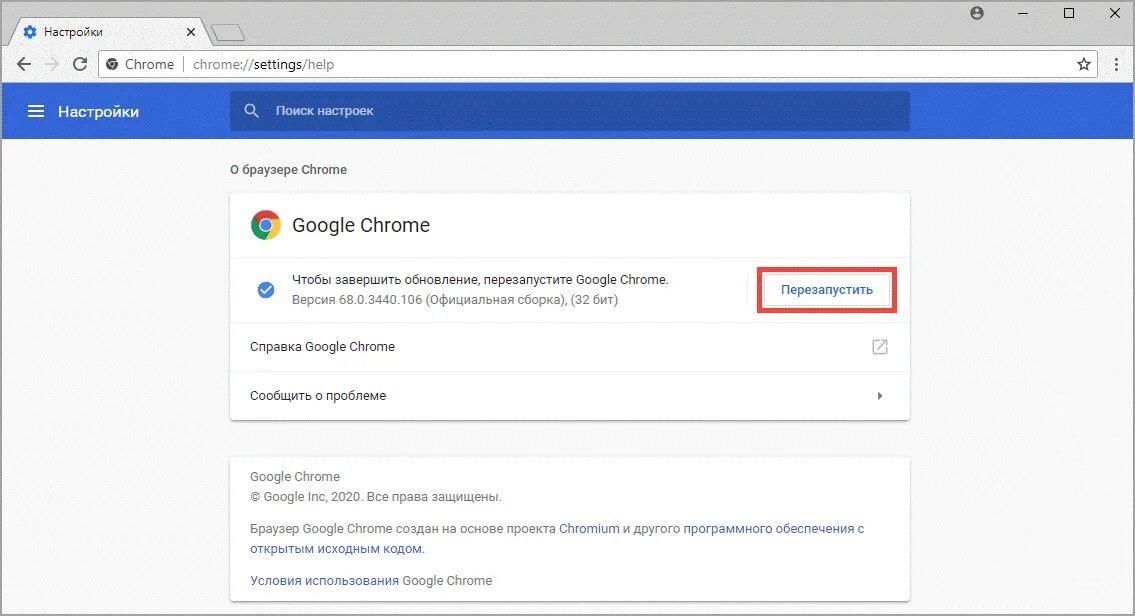Open the Chrome three-dot menu
This screenshot has height=616, width=1135.
point(1117,64)
